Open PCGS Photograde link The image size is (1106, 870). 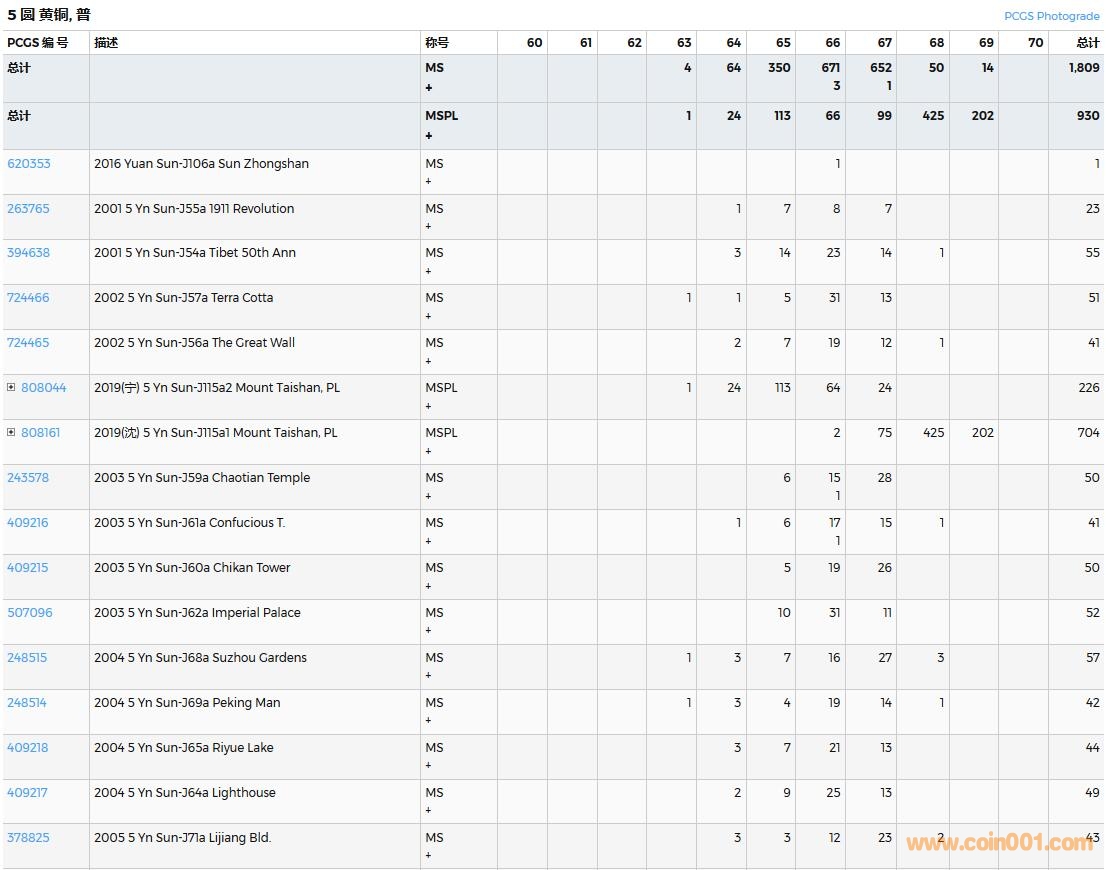point(1051,16)
